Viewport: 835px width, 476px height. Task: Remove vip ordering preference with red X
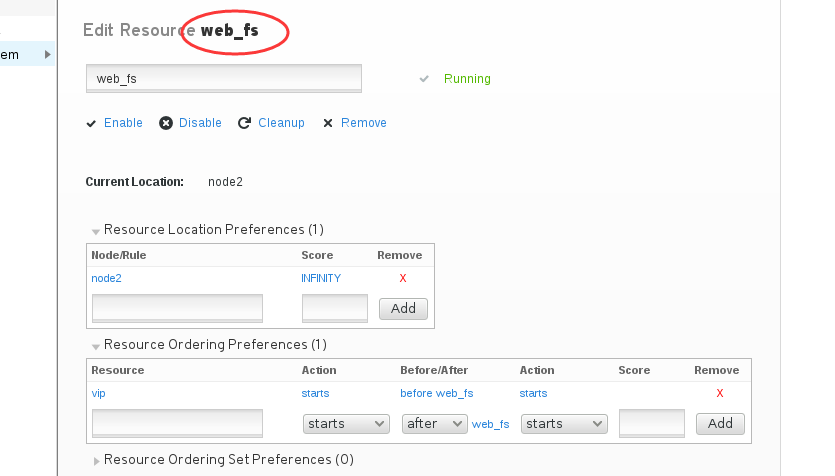point(720,393)
